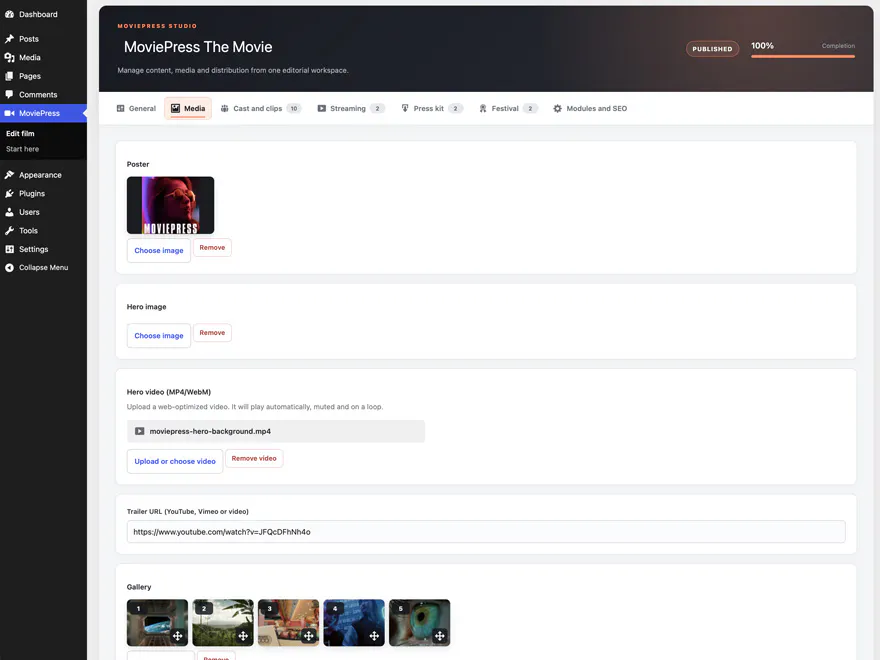Click the video file icon beside moviepress-hero-background.mp4
Screen dimensions: 880x660
pyautogui.click(x=140, y=431)
